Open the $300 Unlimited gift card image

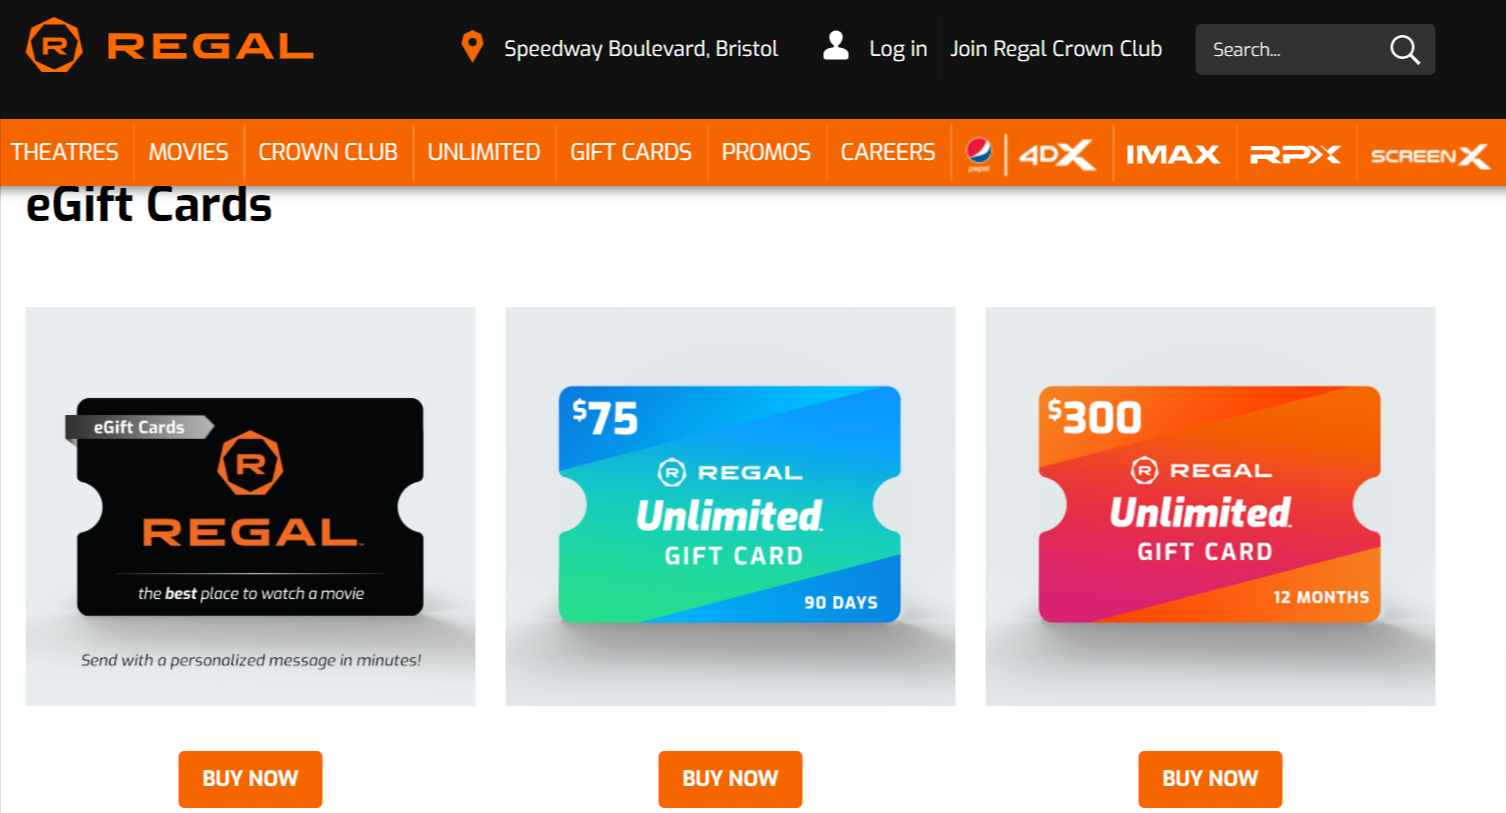(x=1210, y=506)
